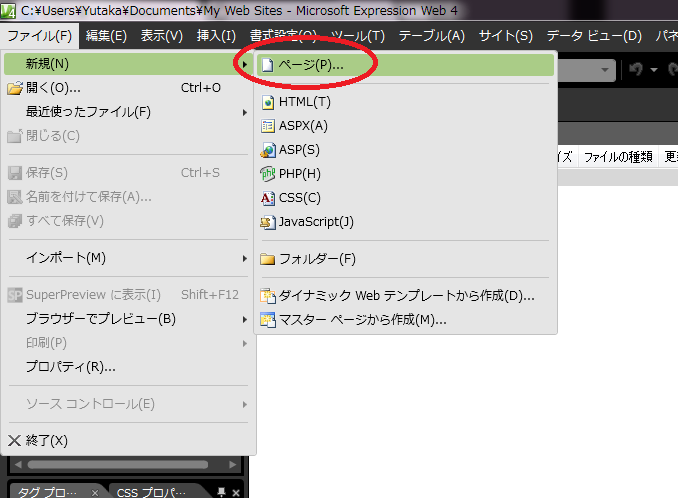Open the サイト(S) menu

pyautogui.click(x=506, y=36)
